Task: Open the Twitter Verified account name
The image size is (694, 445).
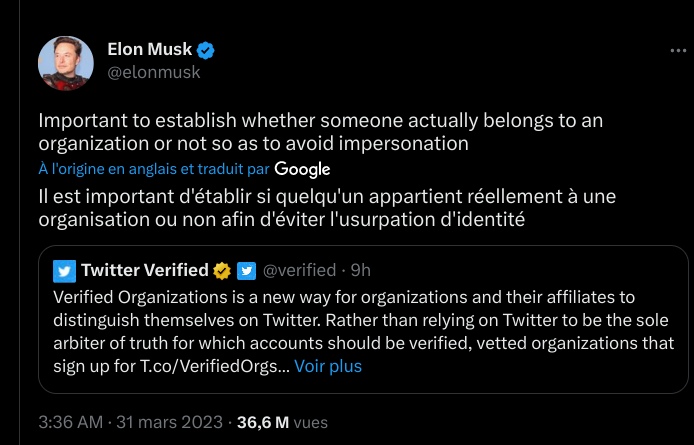Action: [144, 270]
